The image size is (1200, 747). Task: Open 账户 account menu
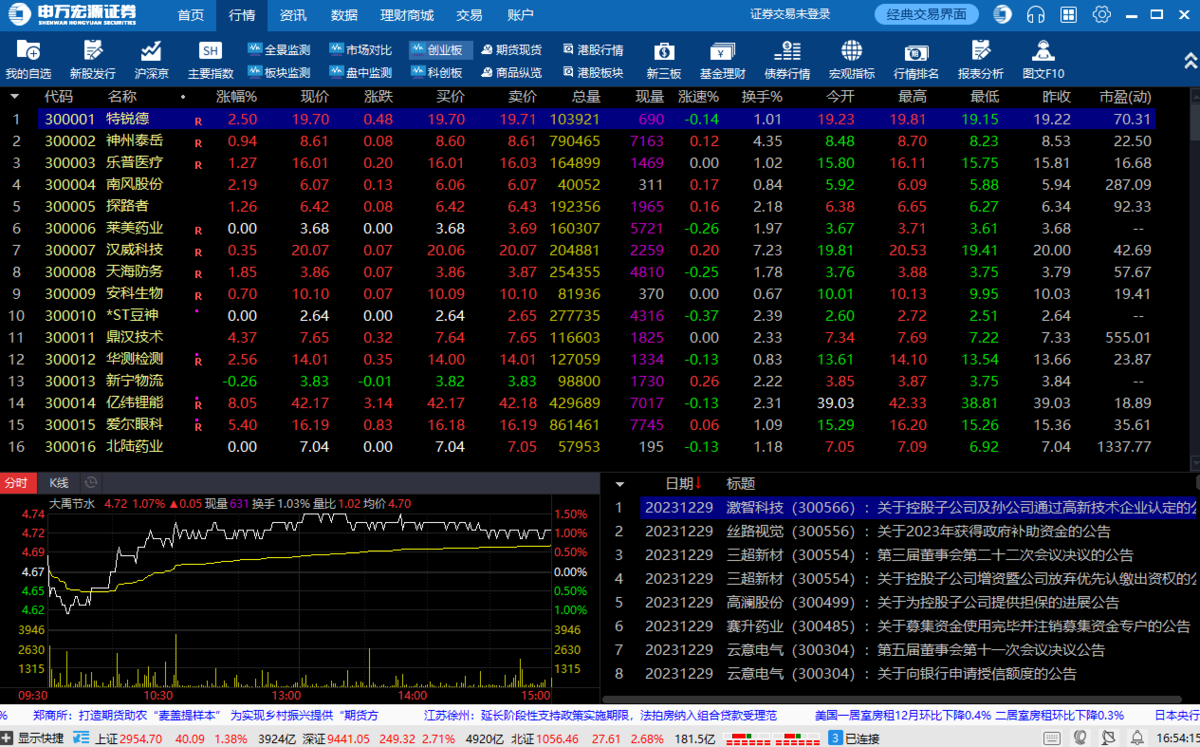pos(520,15)
